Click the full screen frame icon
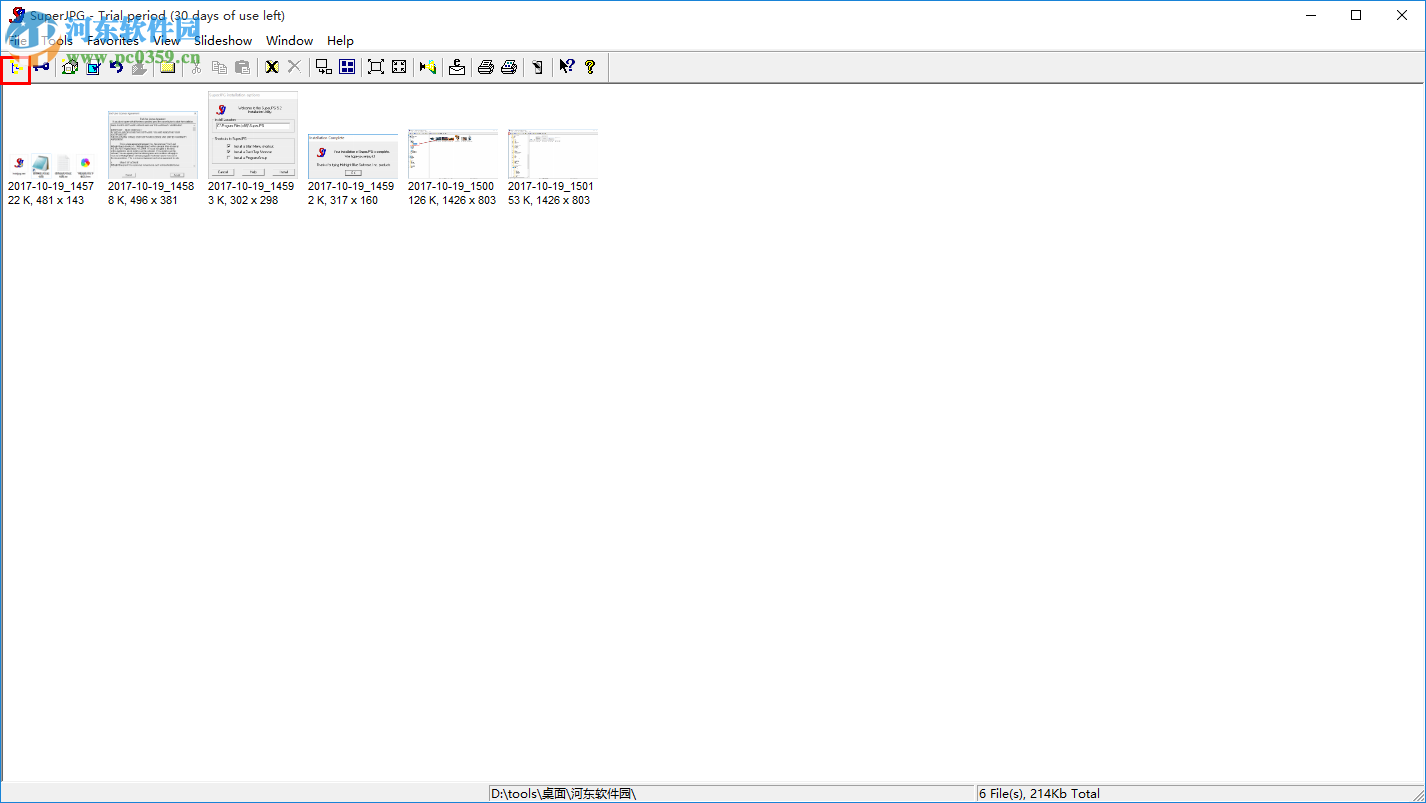Screen dimensions: 1426x803 tap(375, 67)
